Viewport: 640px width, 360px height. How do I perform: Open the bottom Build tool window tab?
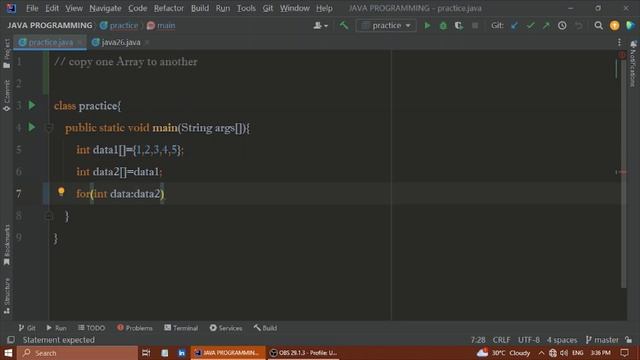point(265,328)
